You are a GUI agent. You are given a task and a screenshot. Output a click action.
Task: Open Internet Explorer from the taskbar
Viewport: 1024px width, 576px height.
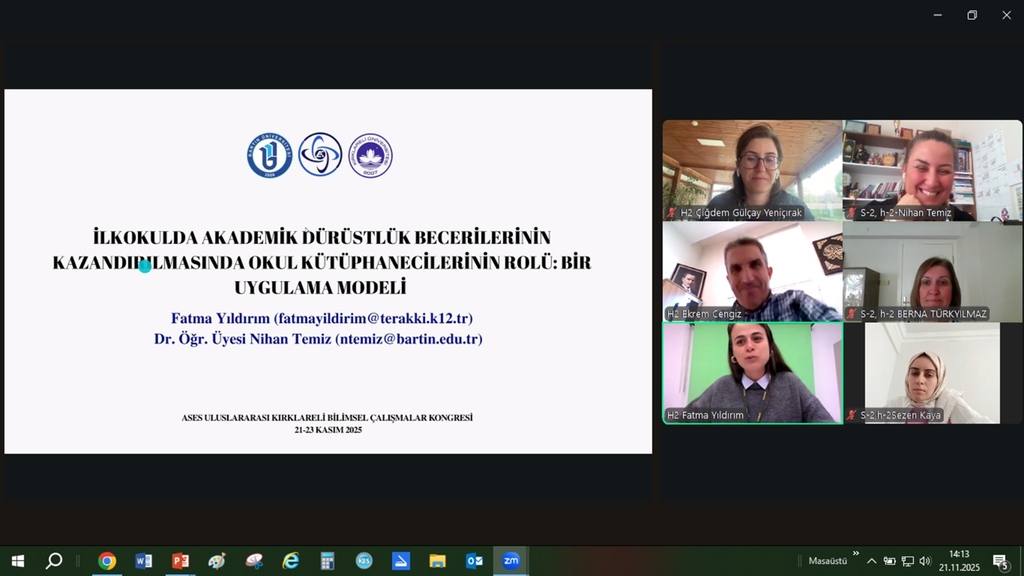(x=290, y=561)
